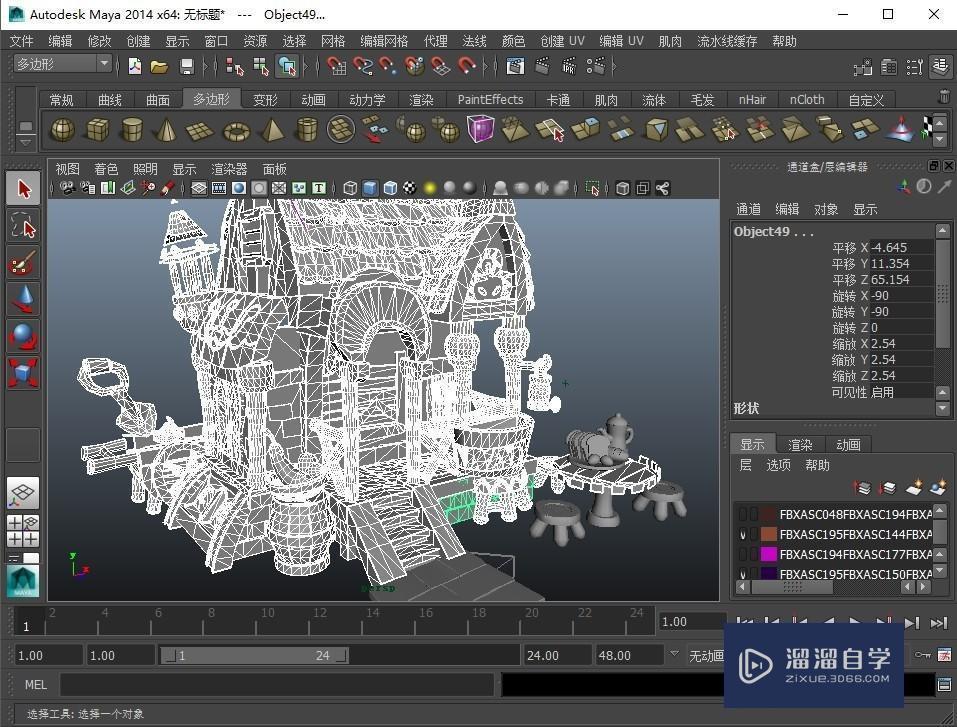The width and height of the screenshot is (957, 727).
Task: Click the MEL command line input
Action: coord(276,685)
